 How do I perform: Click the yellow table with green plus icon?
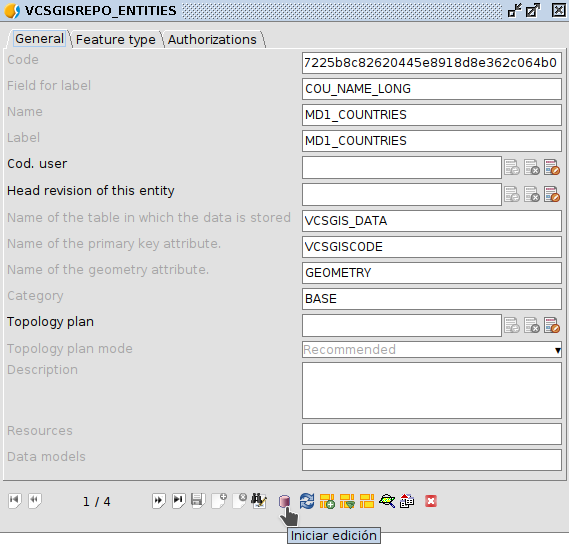pos(327,501)
